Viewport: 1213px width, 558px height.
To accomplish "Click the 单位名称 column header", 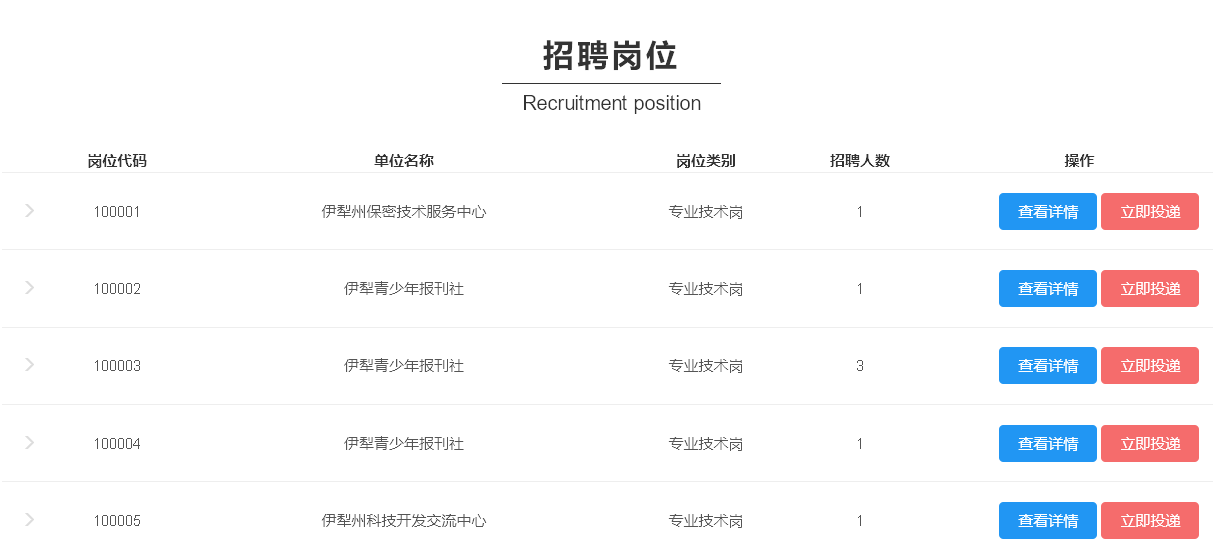I will click(404, 161).
